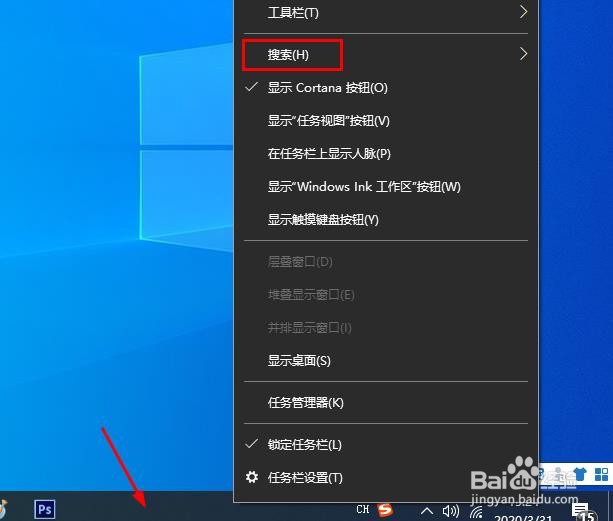Click the Sogou input method tray icon
The width and height of the screenshot is (613, 521).
click(385, 510)
